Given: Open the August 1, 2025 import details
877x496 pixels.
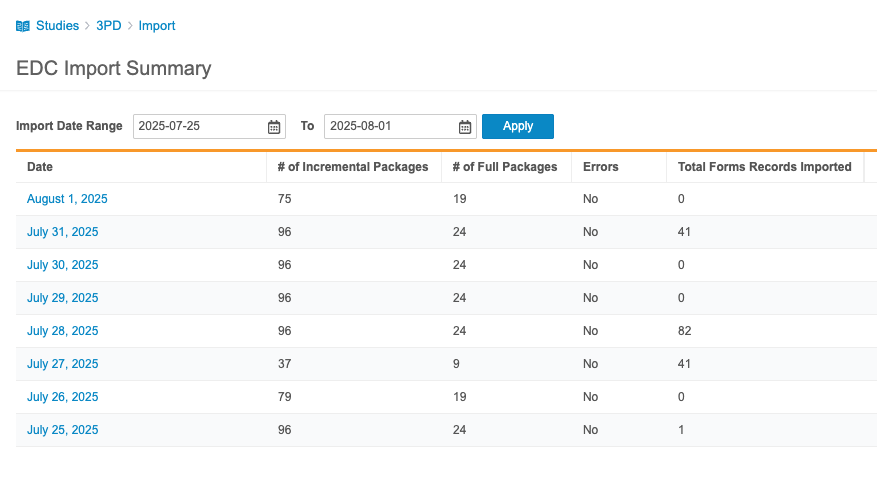Looking at the screenshot, I should [x=67, y=199].
